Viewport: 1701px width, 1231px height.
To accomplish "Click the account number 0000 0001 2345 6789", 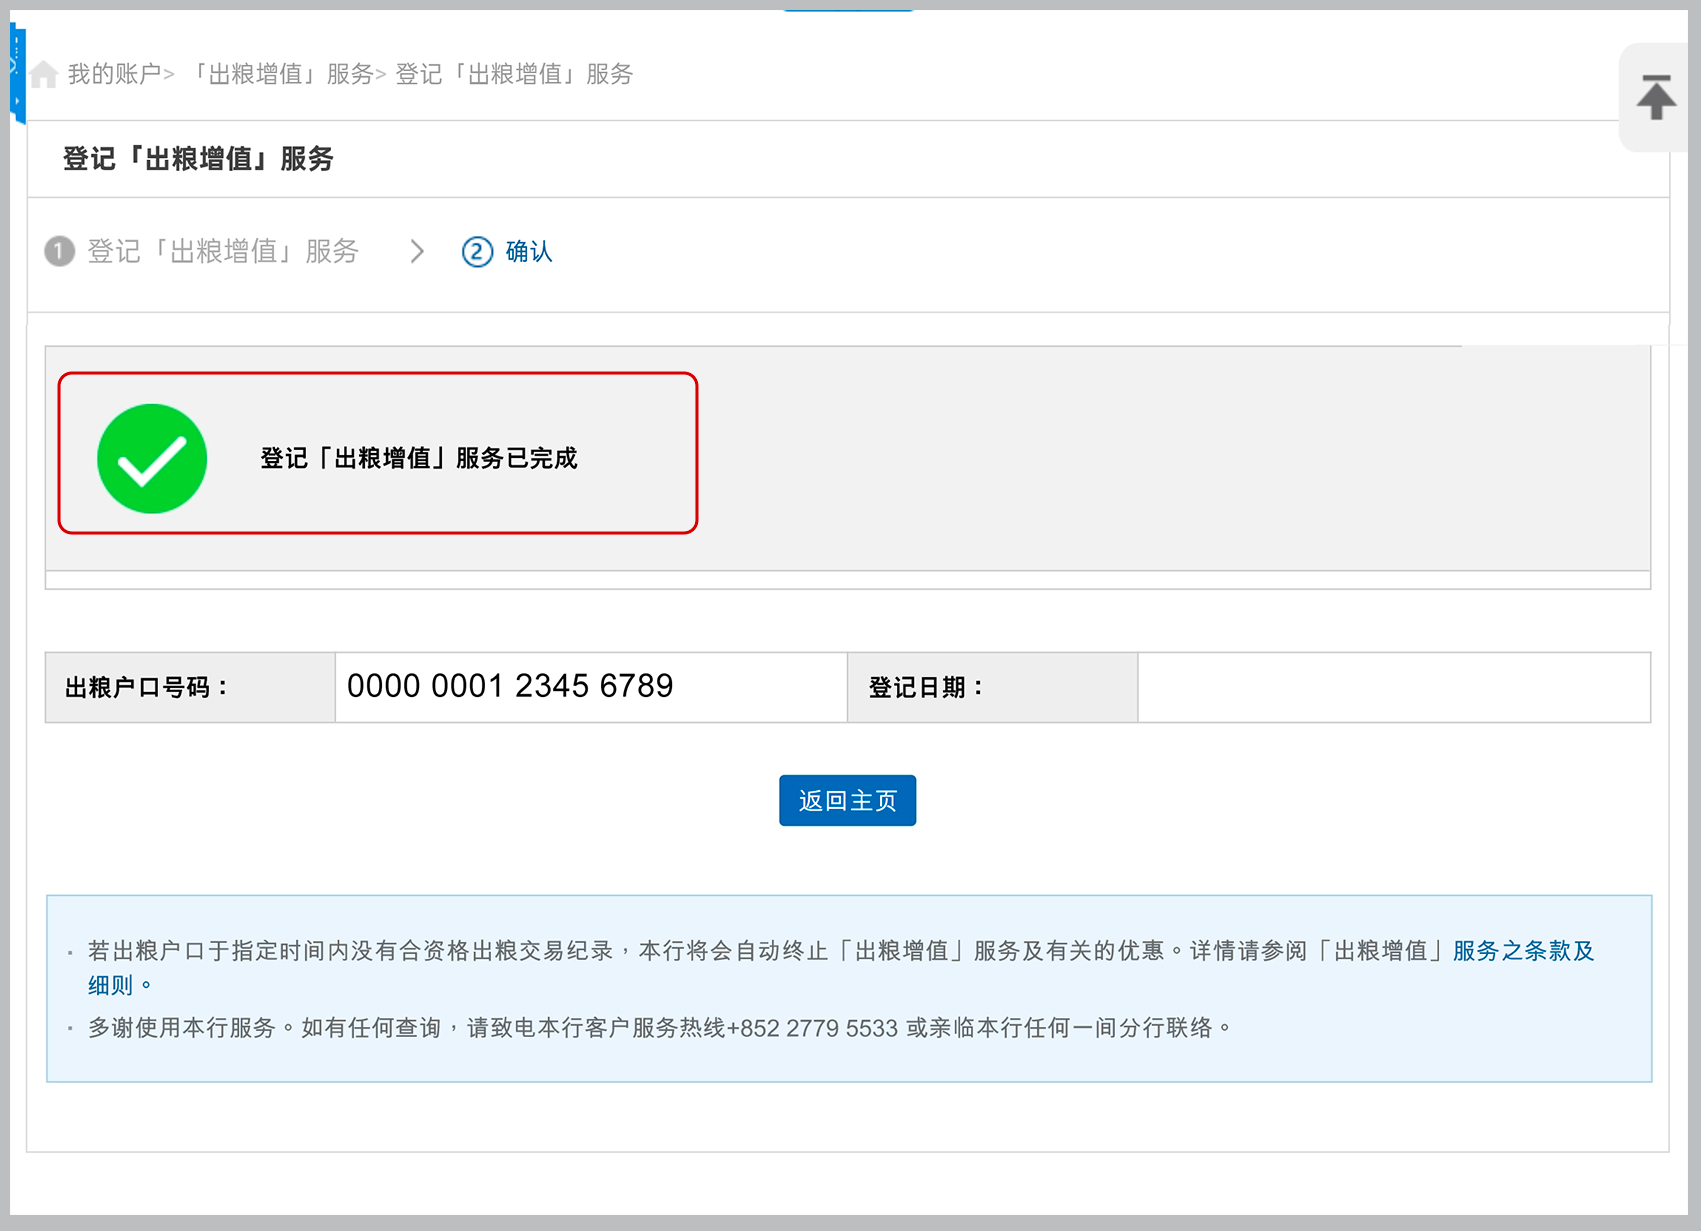I will 510,686.
